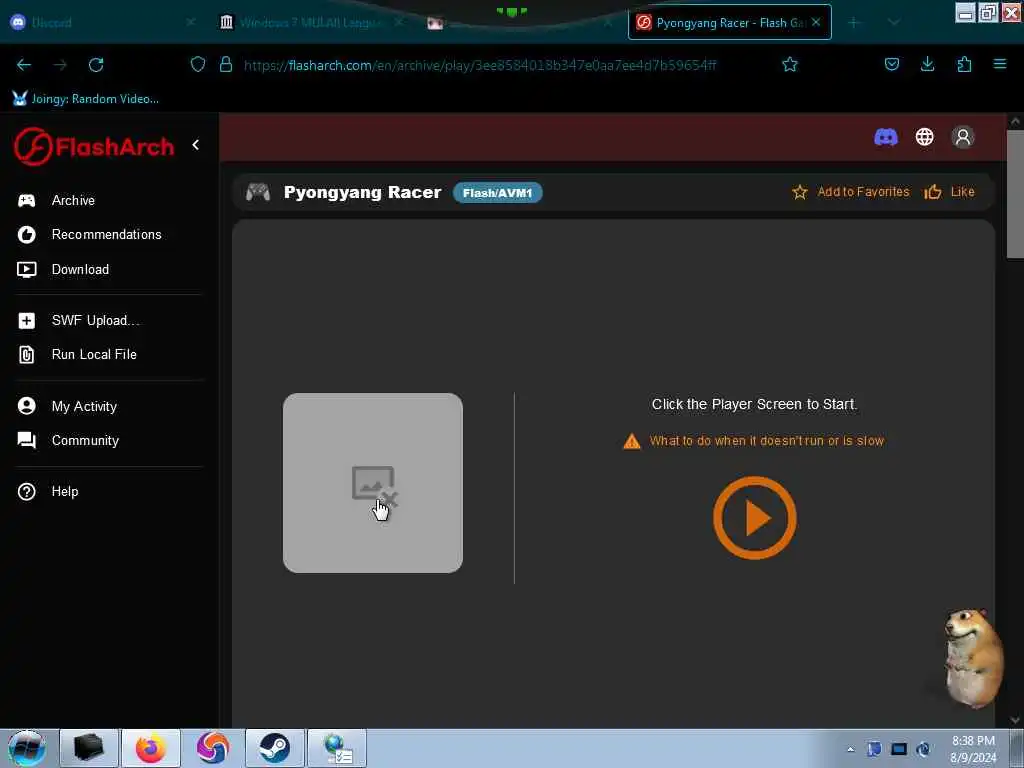This screenshot has height=768, width=1024.
Task: Open the user account icon
Action: pos(963,137)
